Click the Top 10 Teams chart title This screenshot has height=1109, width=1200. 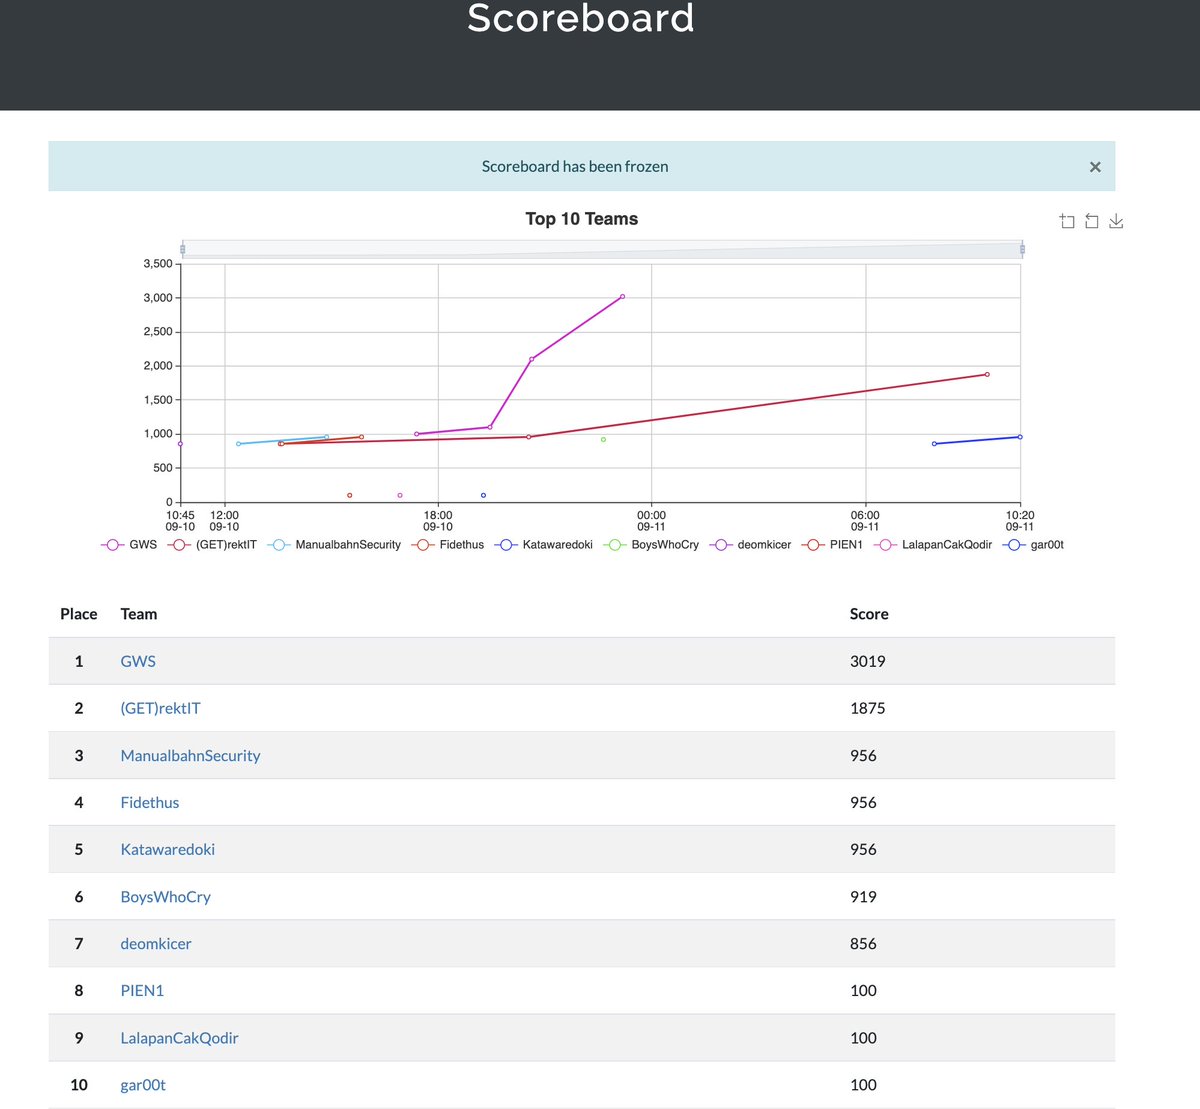(582, 219)
